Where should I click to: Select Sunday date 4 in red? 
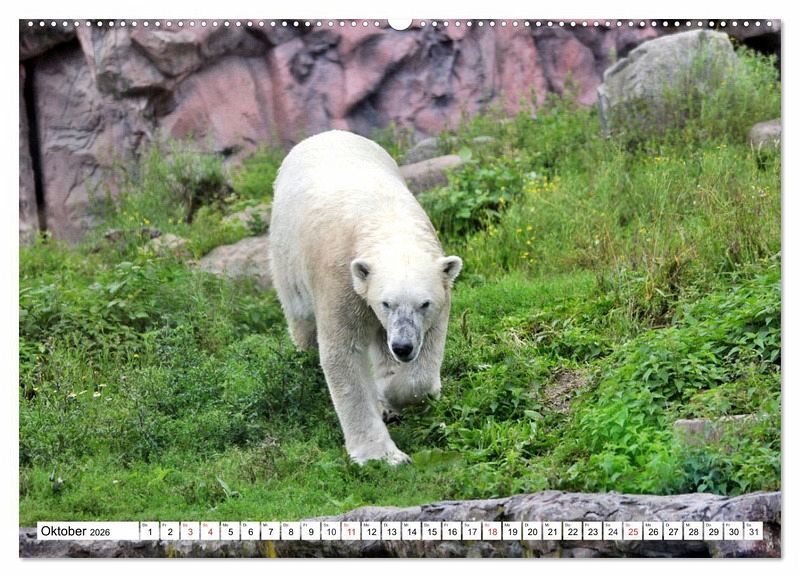coord(209,531)
